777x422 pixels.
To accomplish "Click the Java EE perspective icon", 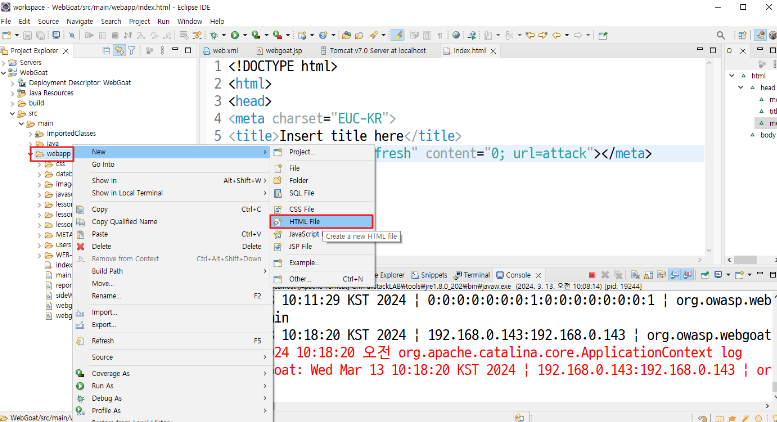I will (760, 35).
